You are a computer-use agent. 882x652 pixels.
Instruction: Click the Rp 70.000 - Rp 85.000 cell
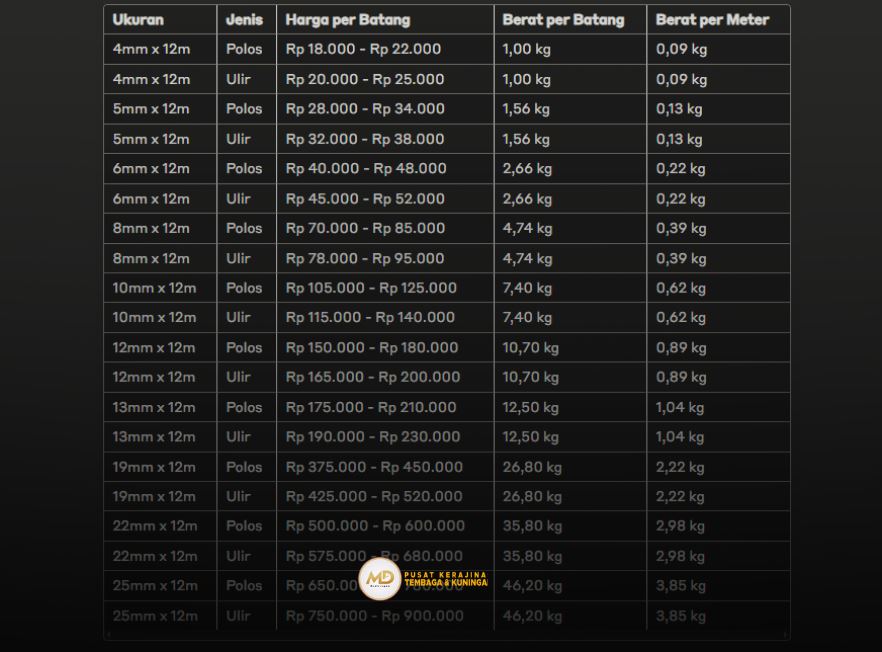[x=365, y=228]
